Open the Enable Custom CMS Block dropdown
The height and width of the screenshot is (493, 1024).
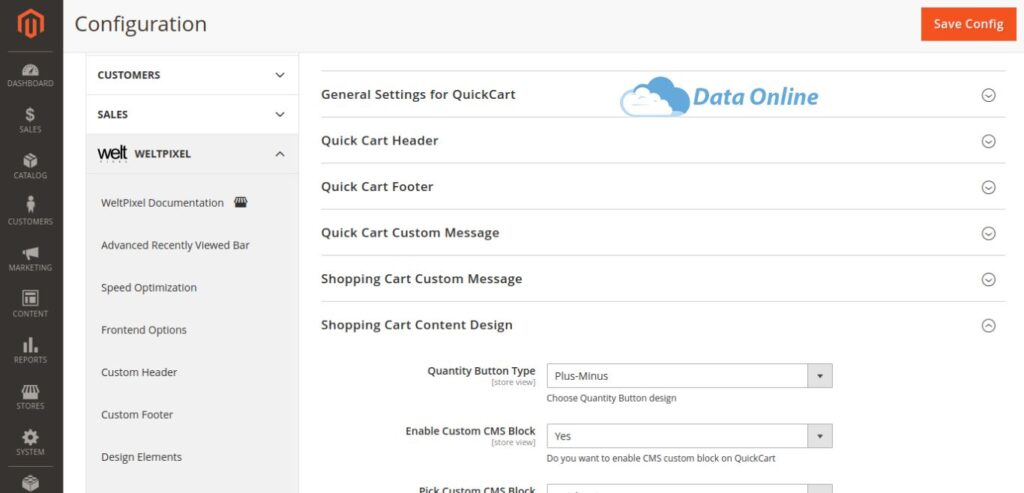689,436
